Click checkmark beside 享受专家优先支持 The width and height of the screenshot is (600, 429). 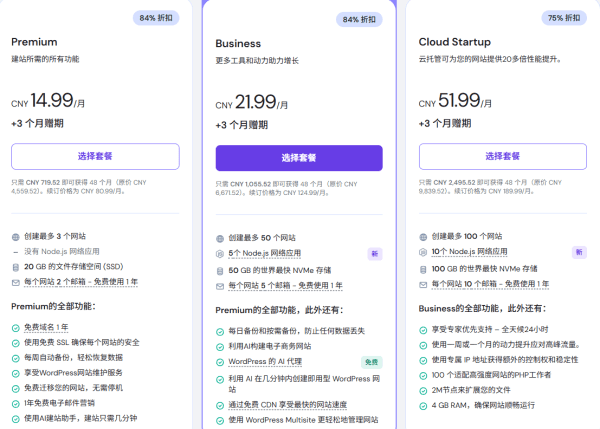coord(423,330)
